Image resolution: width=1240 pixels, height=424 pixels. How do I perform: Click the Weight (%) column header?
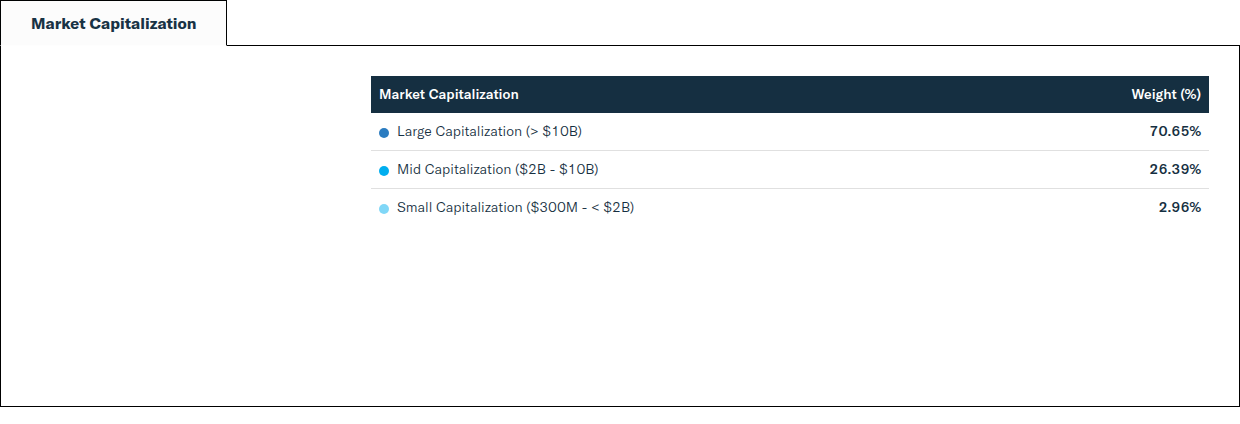(x=1166, y=94)
